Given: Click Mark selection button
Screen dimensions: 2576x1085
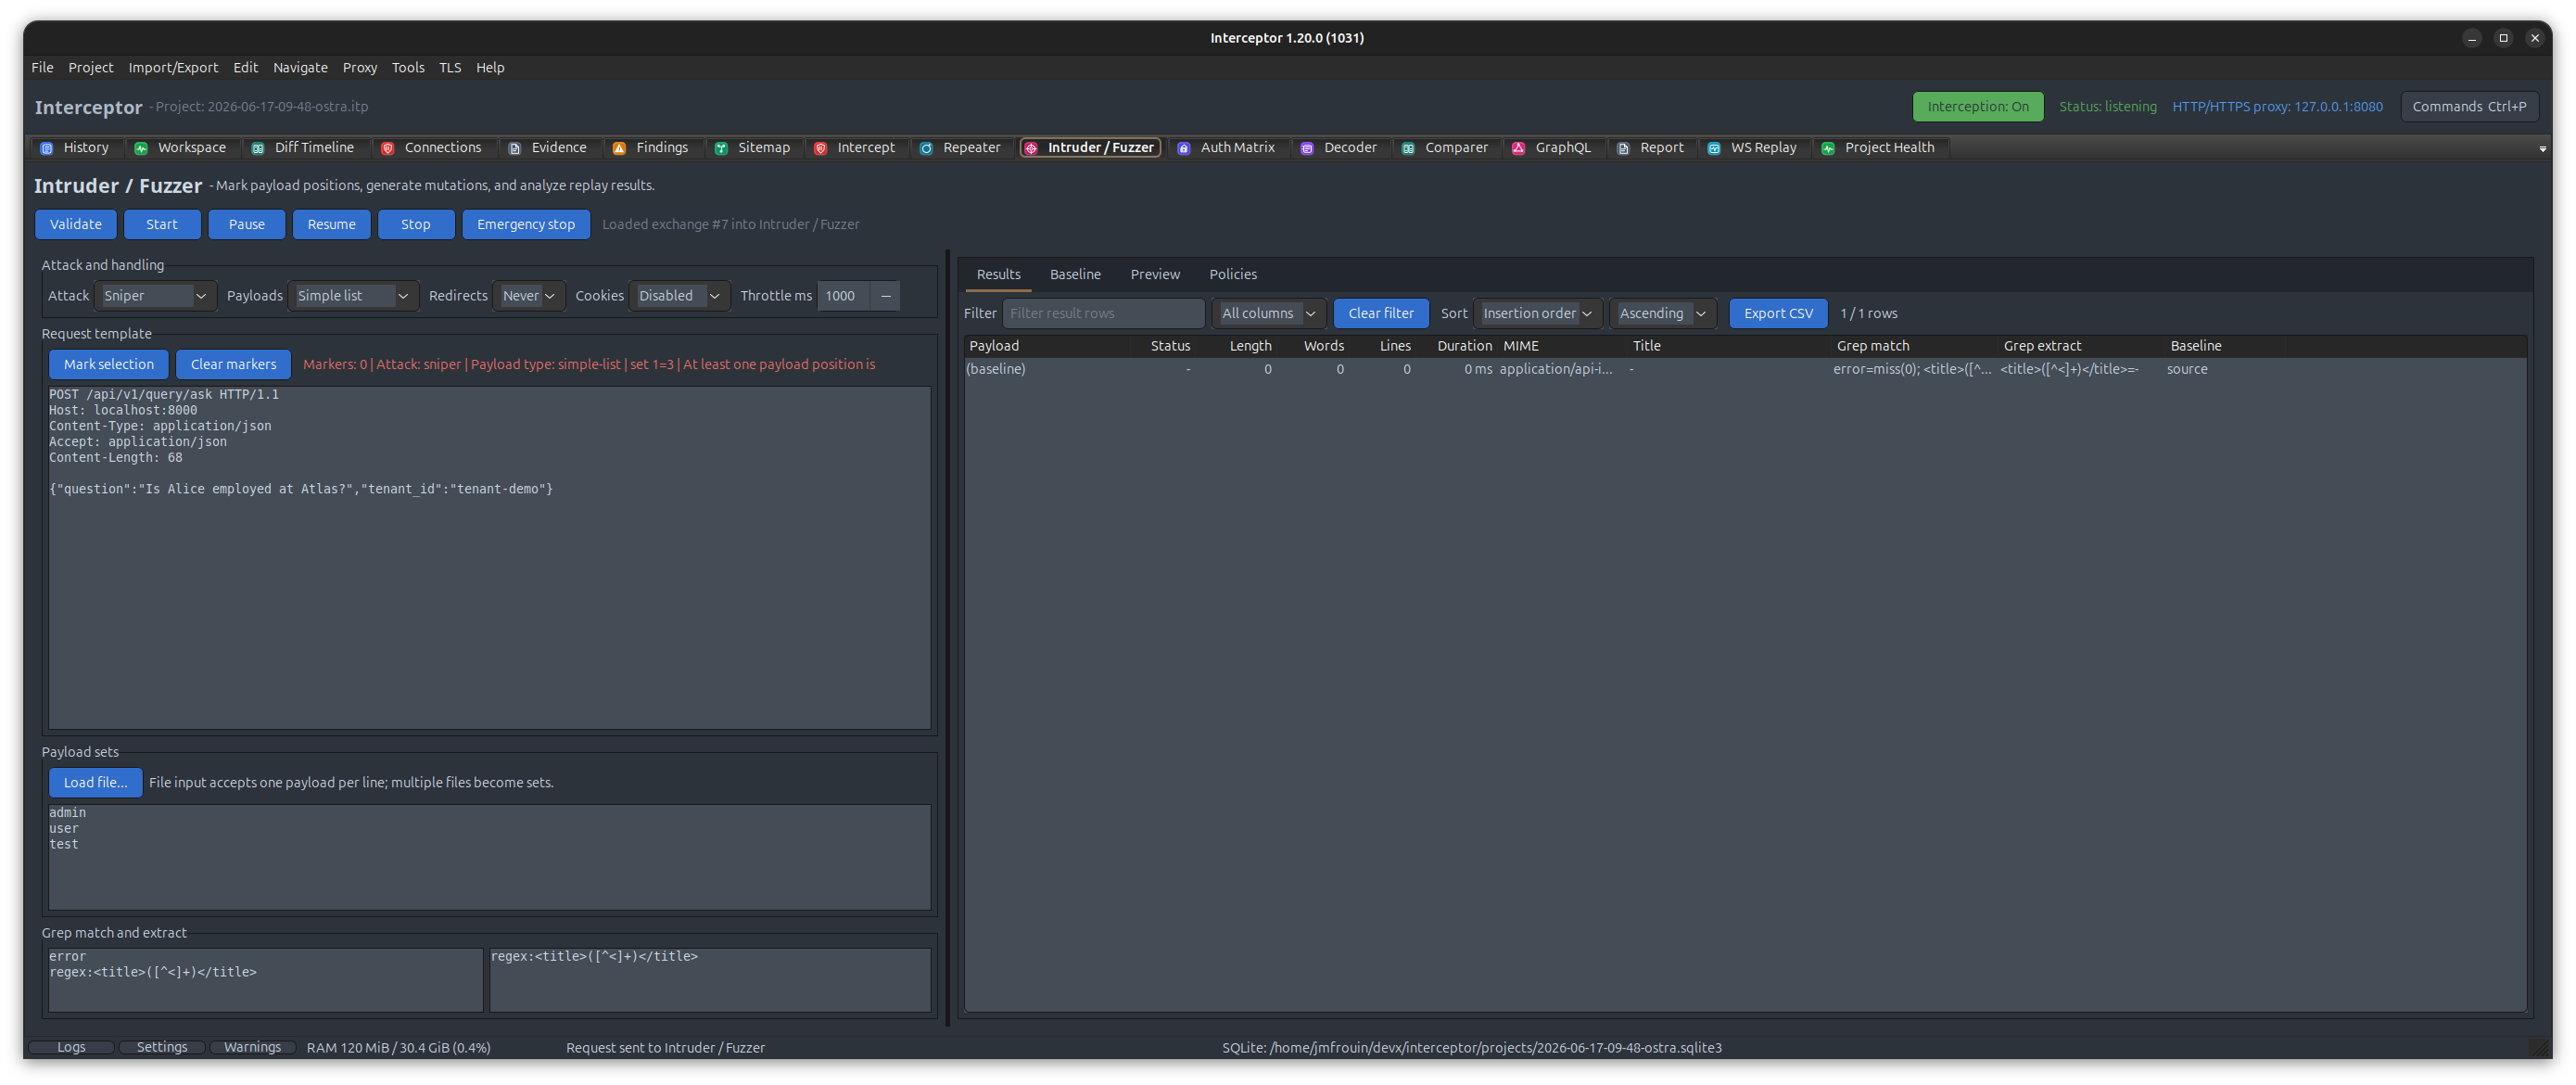Looking at the screenshot, I should coord(109,365).
